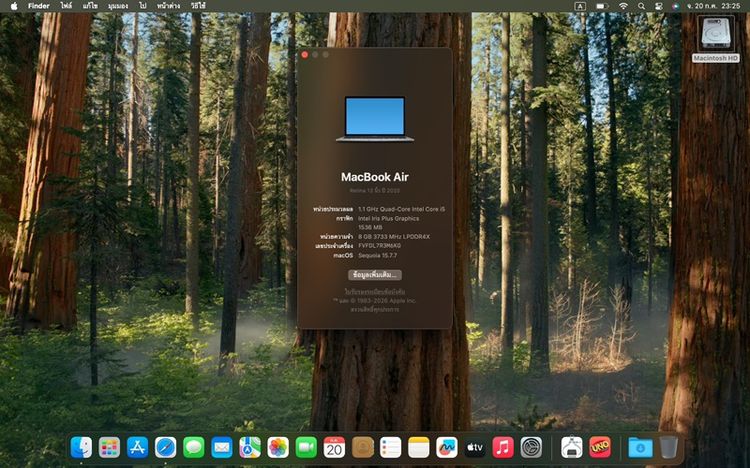
Task: Open the Finder menu in menu bar
Action: coord(39,6)
